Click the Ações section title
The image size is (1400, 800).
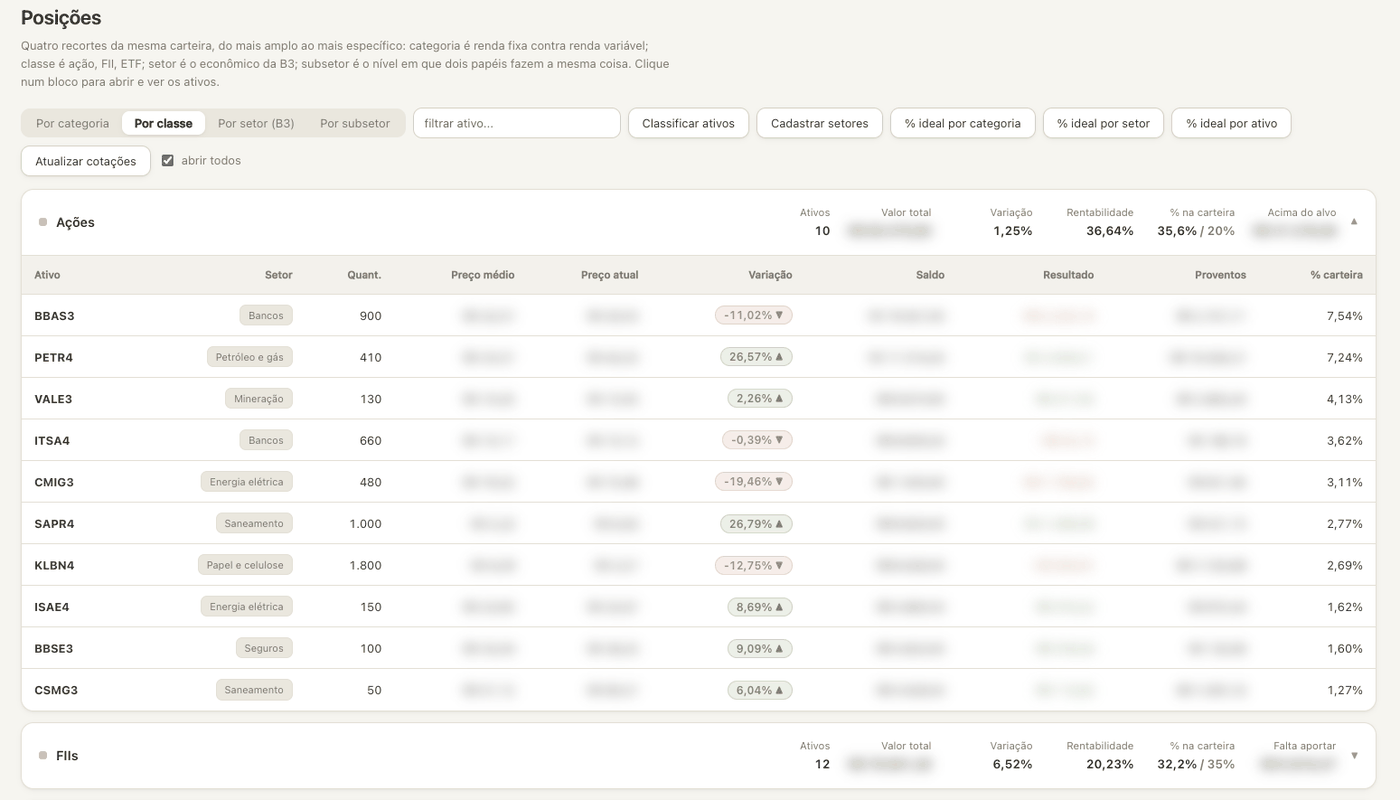[x=75, y=222]
